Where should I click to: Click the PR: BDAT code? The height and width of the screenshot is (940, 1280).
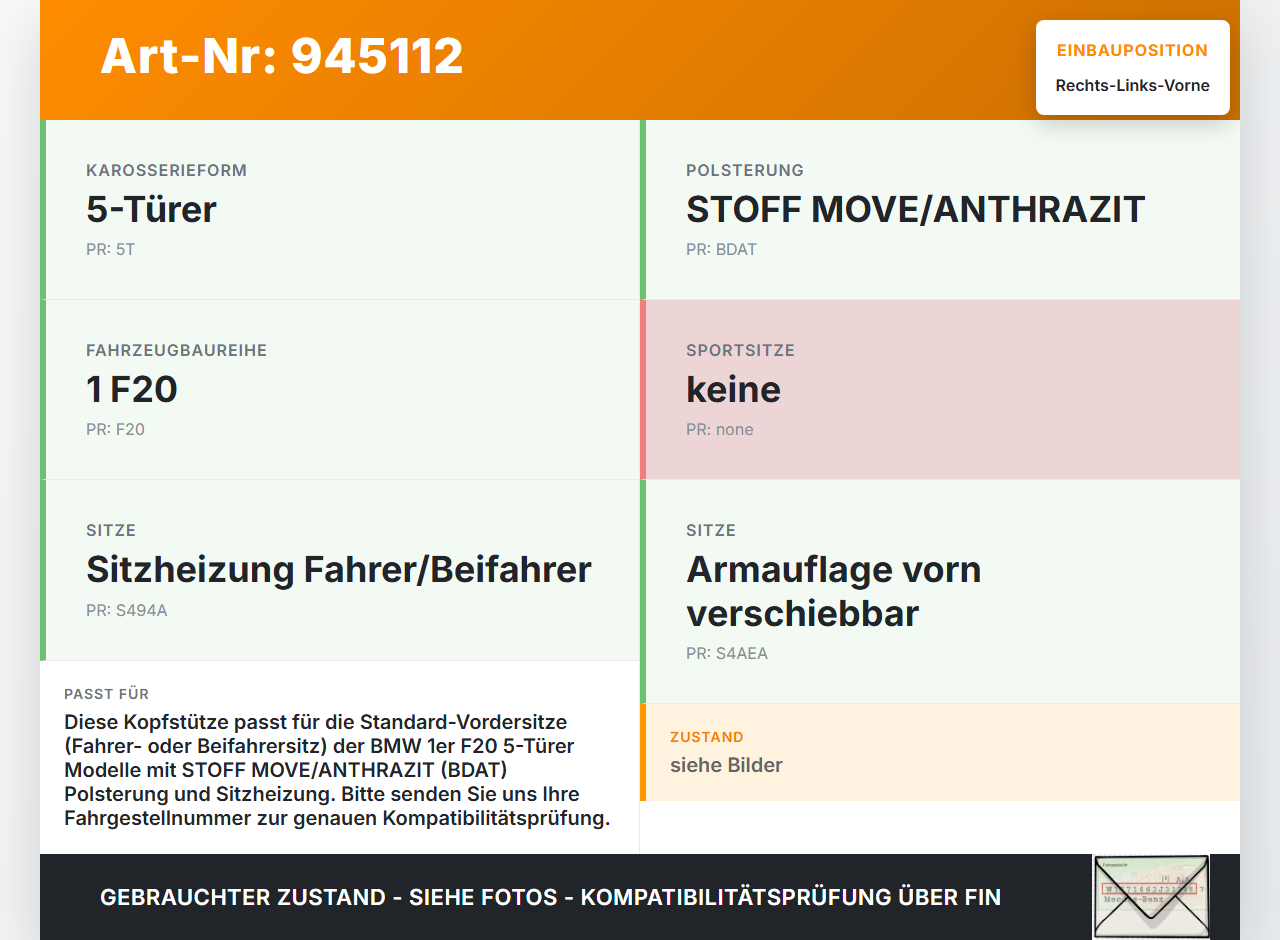tap(721, 249)
